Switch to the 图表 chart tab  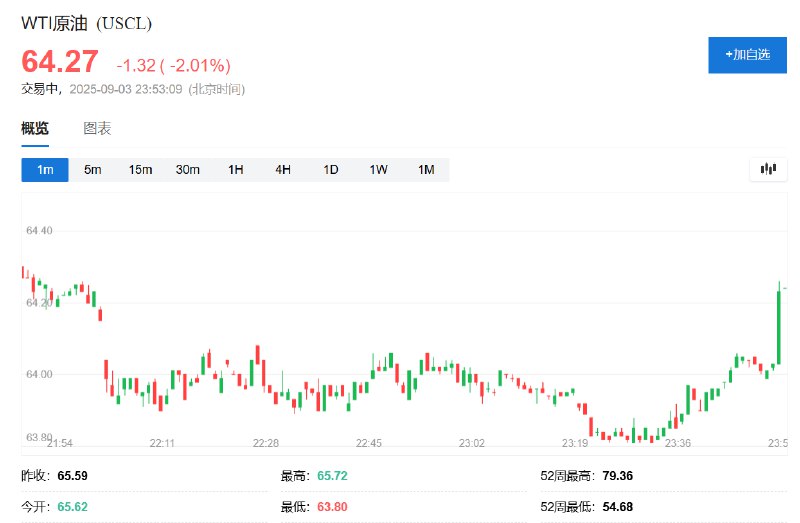97,128
